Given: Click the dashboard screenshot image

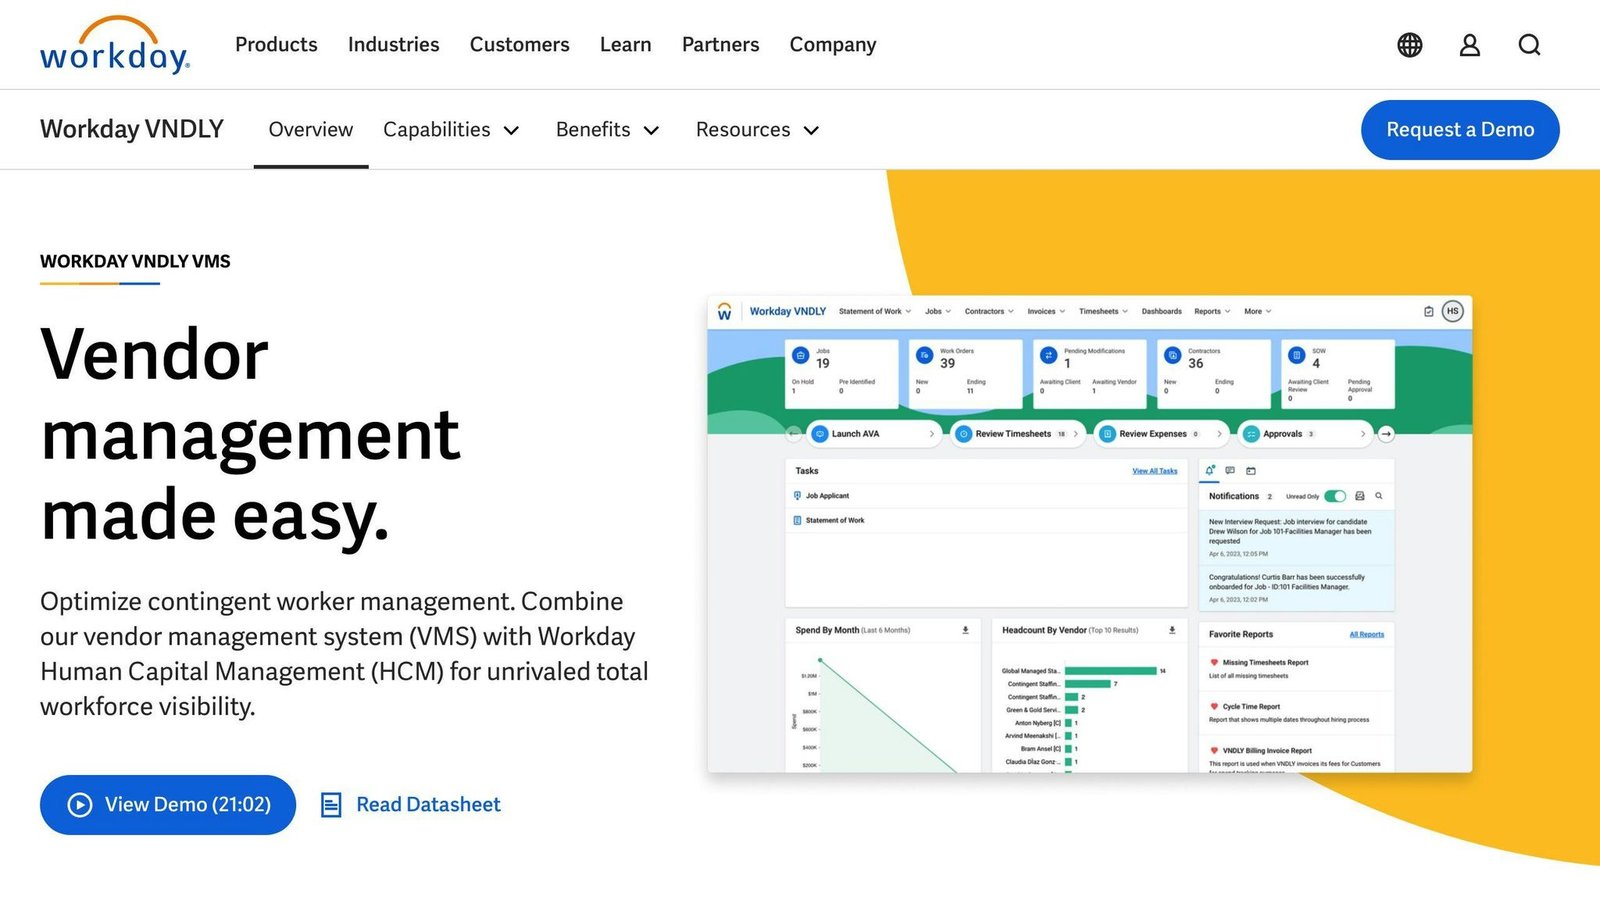Looking at the screenshot, I should click(x=1090, y=534).
